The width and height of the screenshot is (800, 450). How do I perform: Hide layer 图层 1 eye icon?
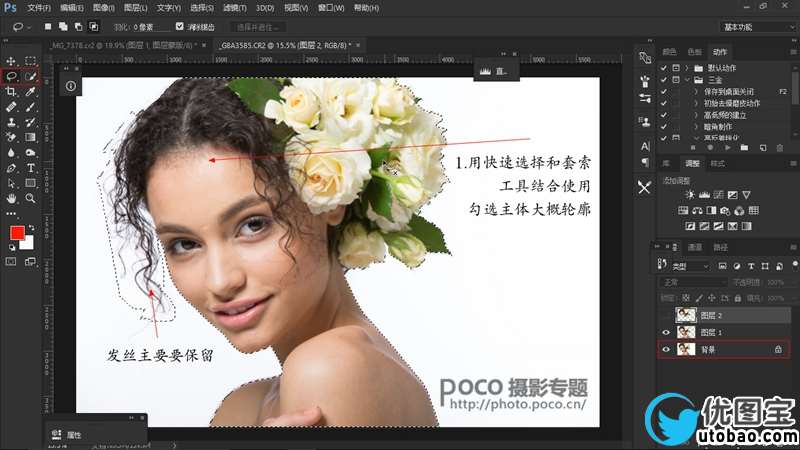(666, 333)
